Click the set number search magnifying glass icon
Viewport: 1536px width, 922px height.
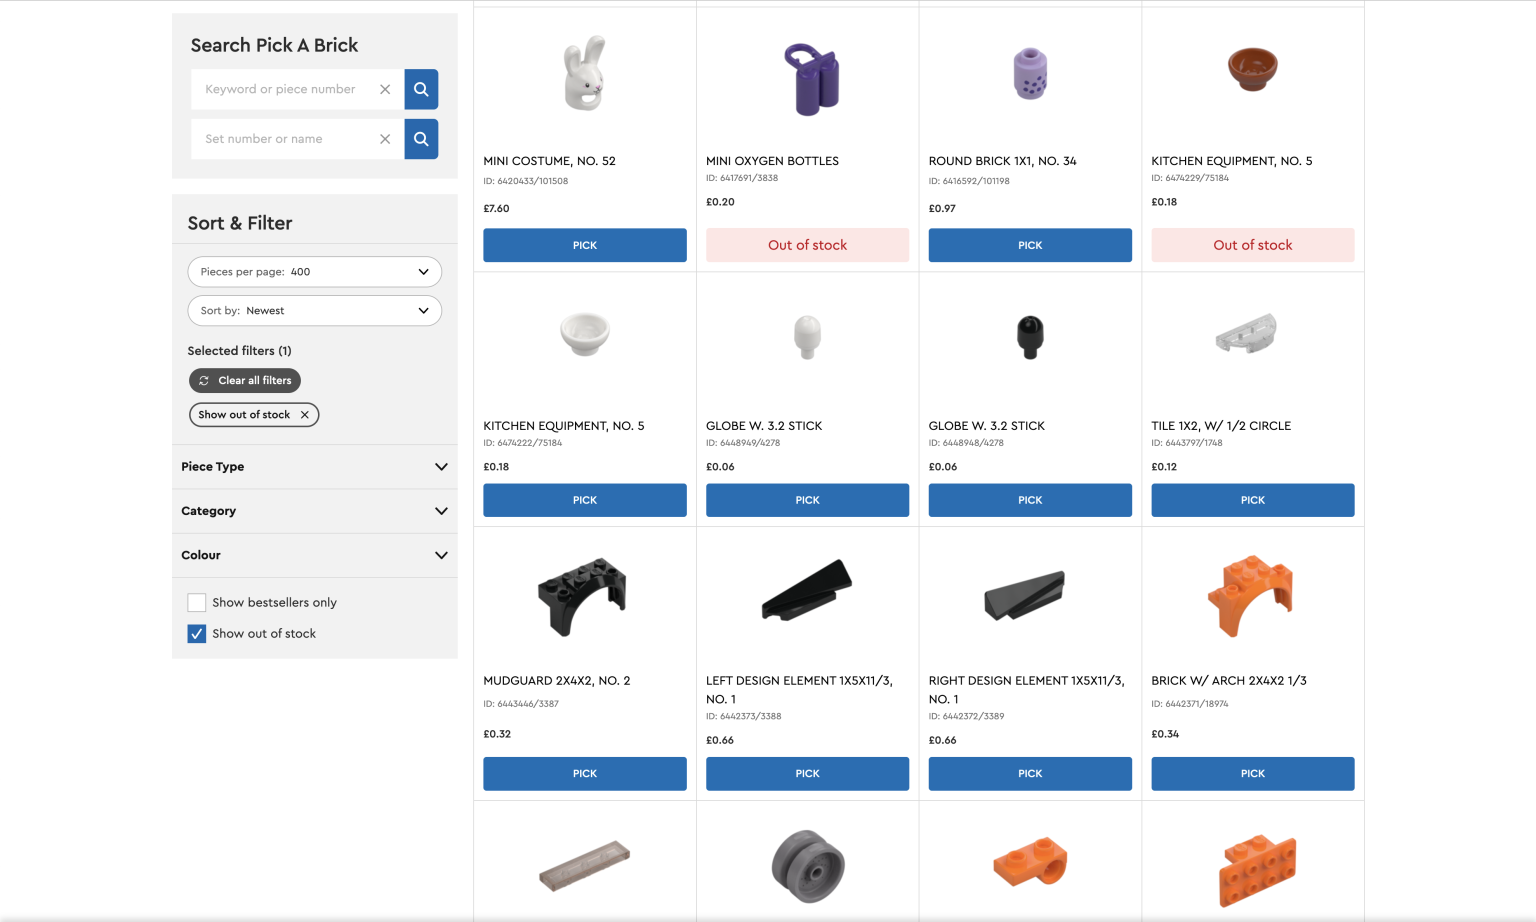click(x=421, y=139)
